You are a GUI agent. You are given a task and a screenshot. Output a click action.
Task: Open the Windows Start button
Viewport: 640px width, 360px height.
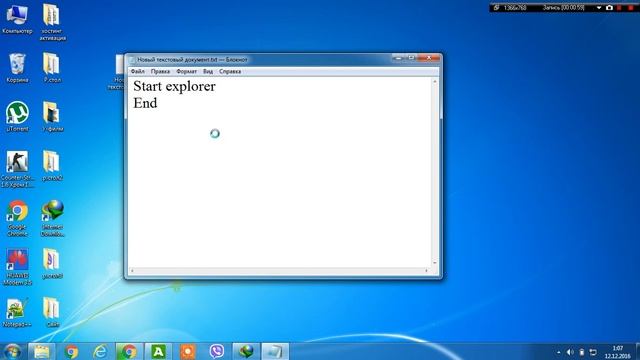coord(12,351)
